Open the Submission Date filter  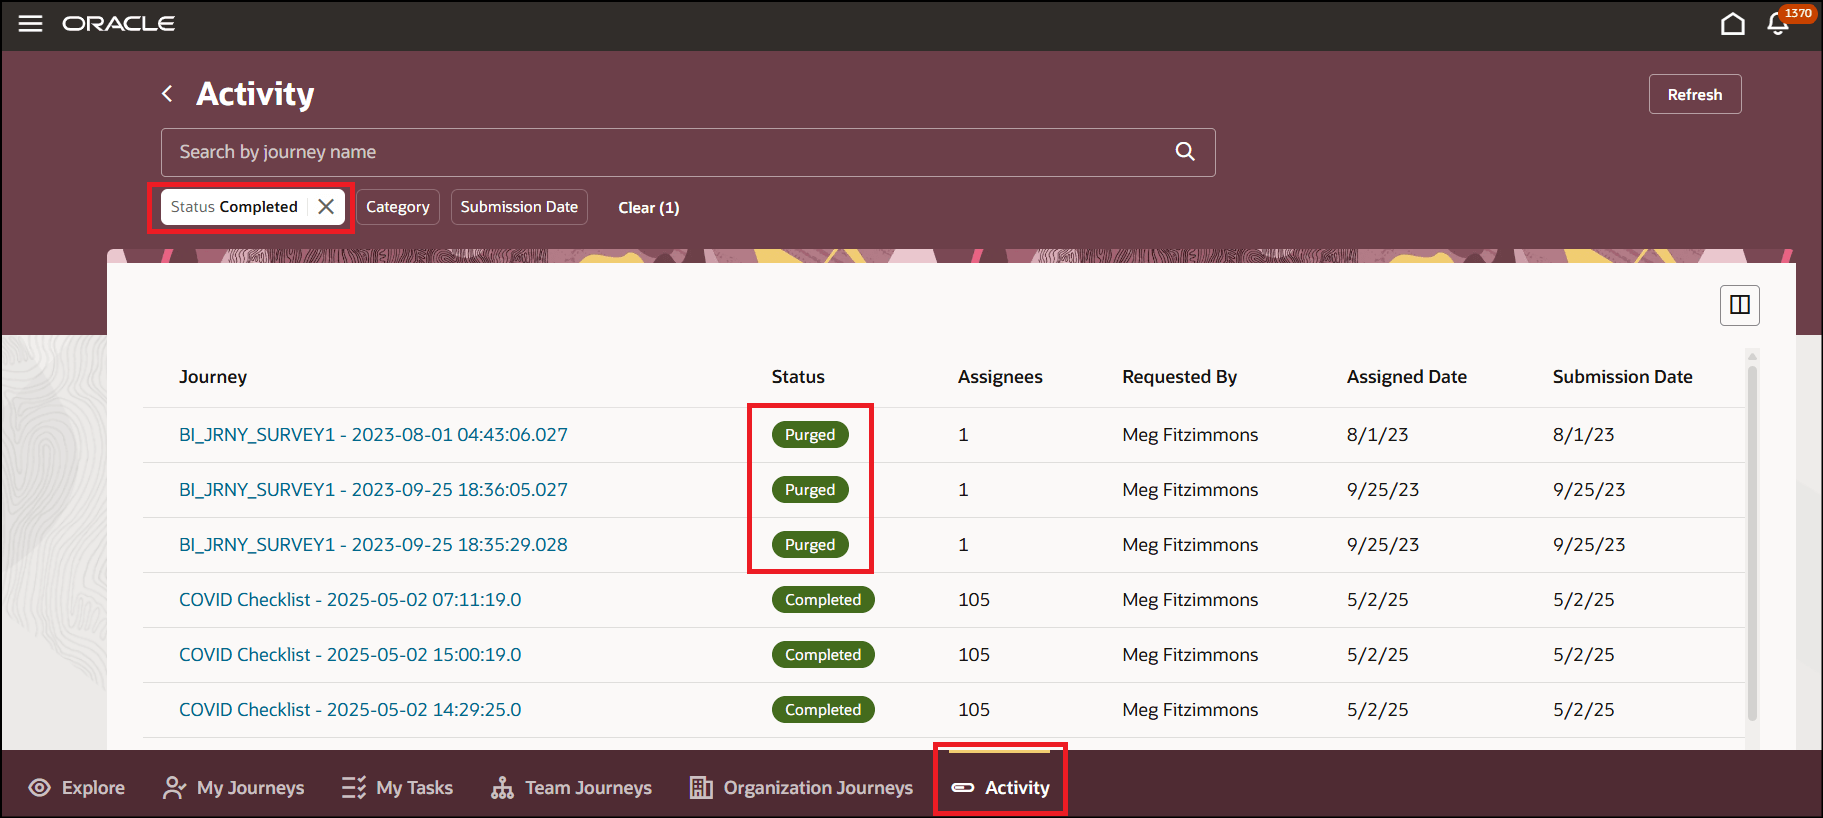[x=519, y=207]
